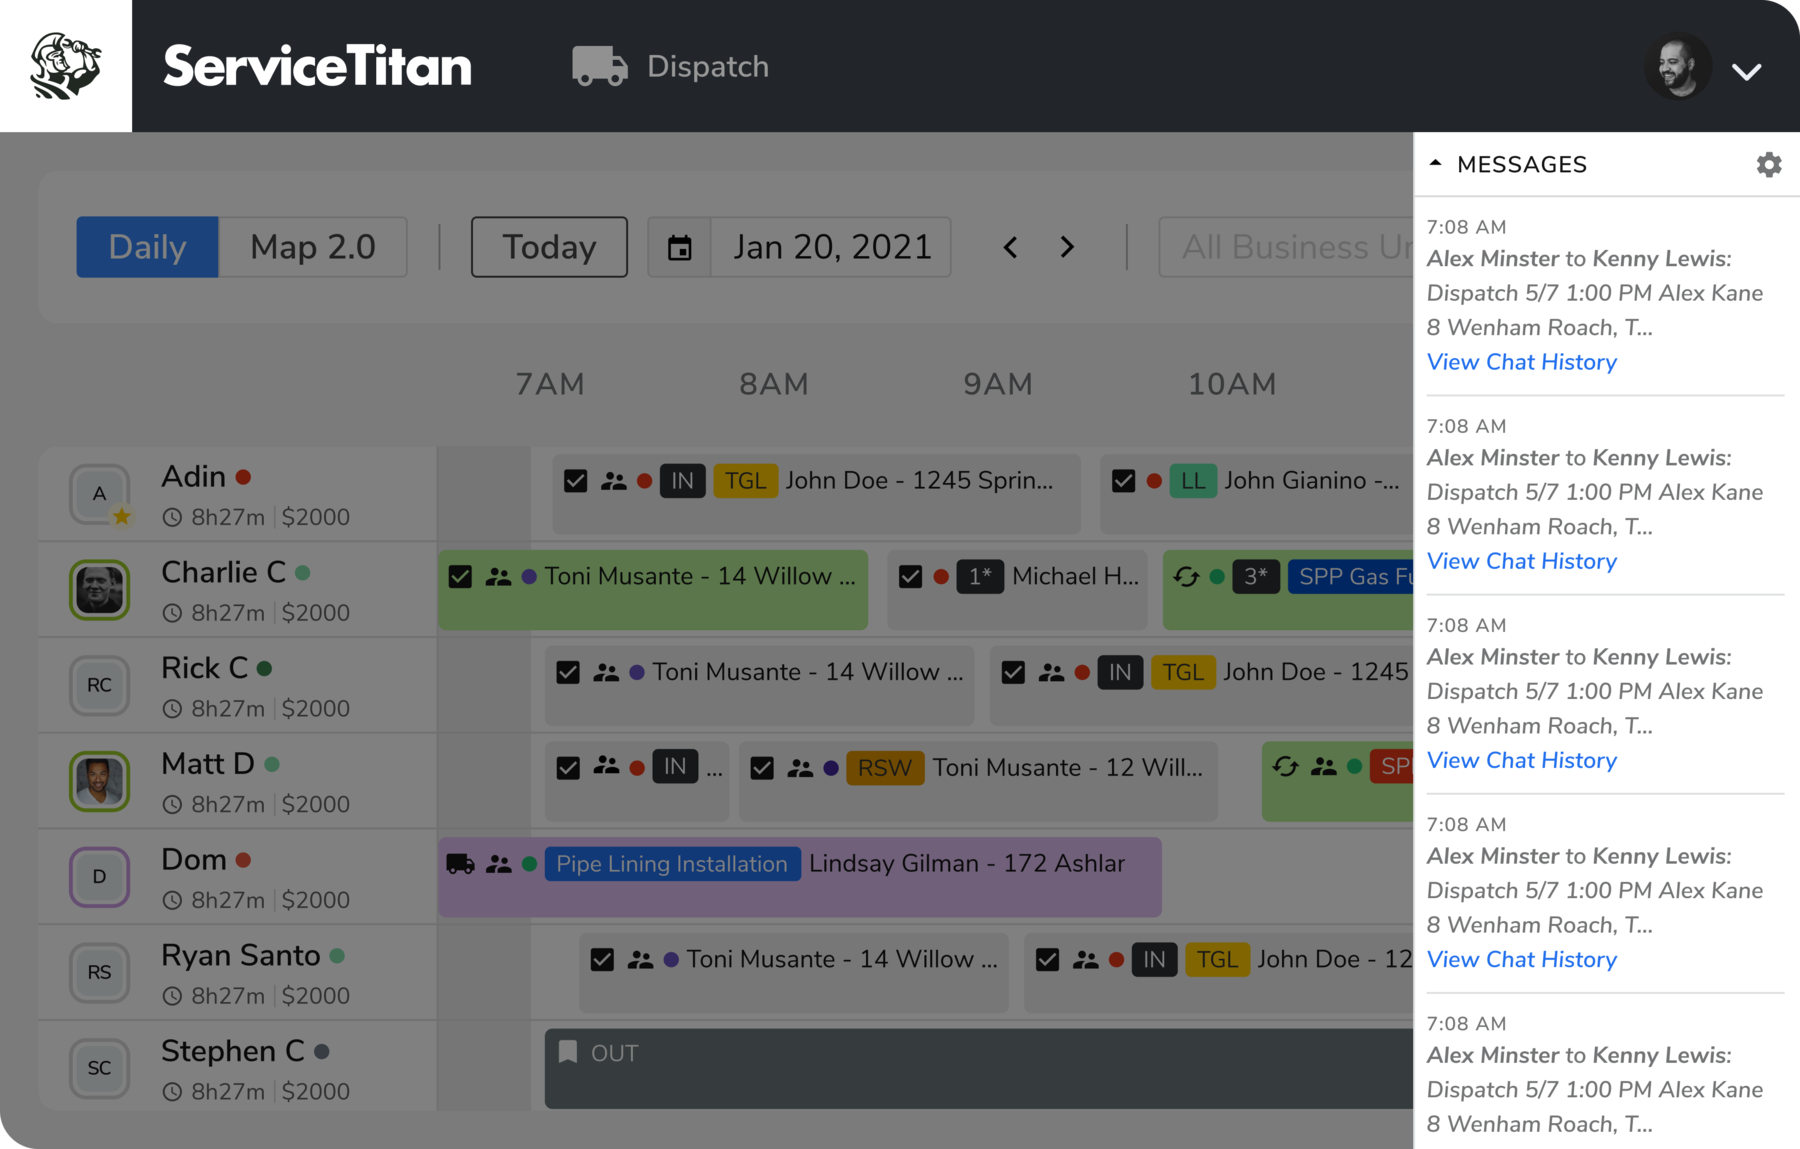
Task: Toggle checkbox on Rick C's Toni Musante job
Action: pyautogui.click(x=568, y=673)
